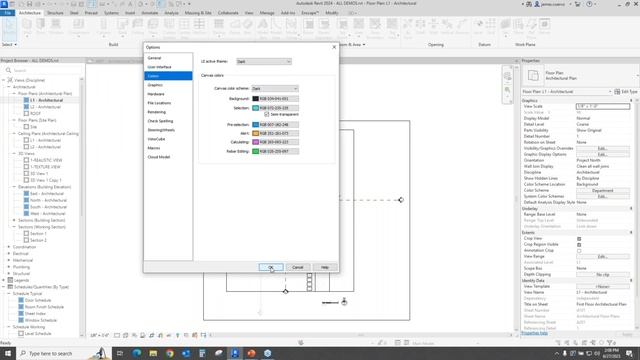Image resolution: width=640 pixels, height=360 pixels.
Task: Click the Visual Style icon in view bar
Action: click(126, 335)
